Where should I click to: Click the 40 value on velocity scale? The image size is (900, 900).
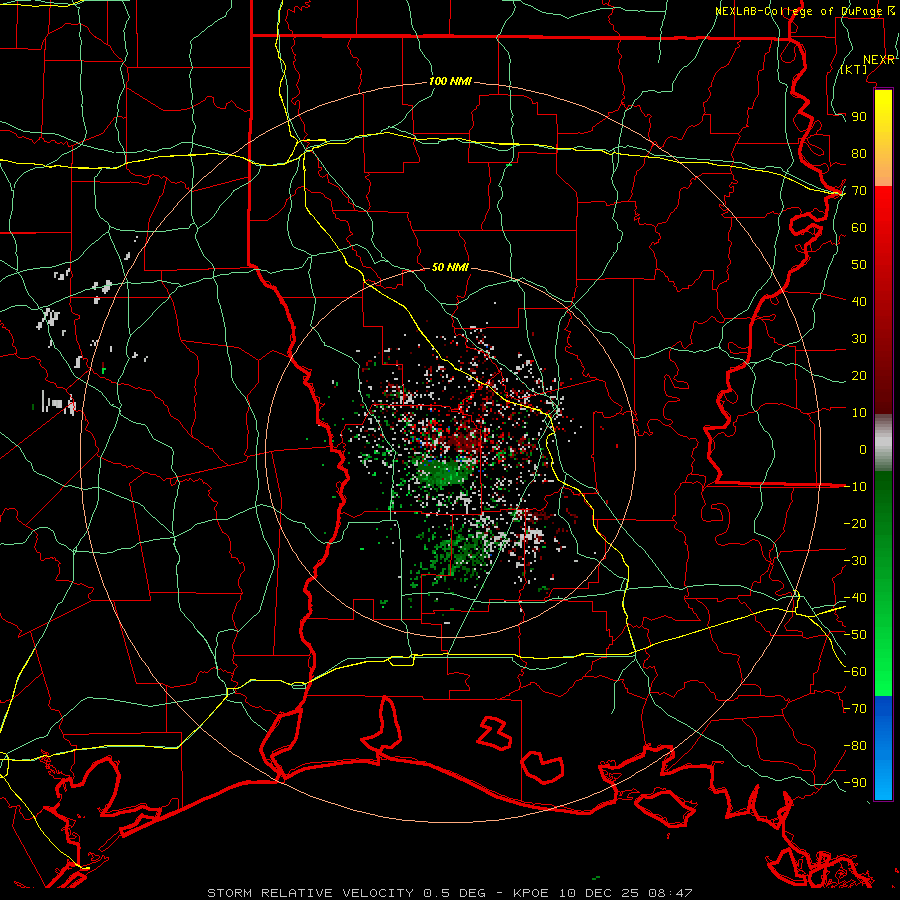coord(859,302)
